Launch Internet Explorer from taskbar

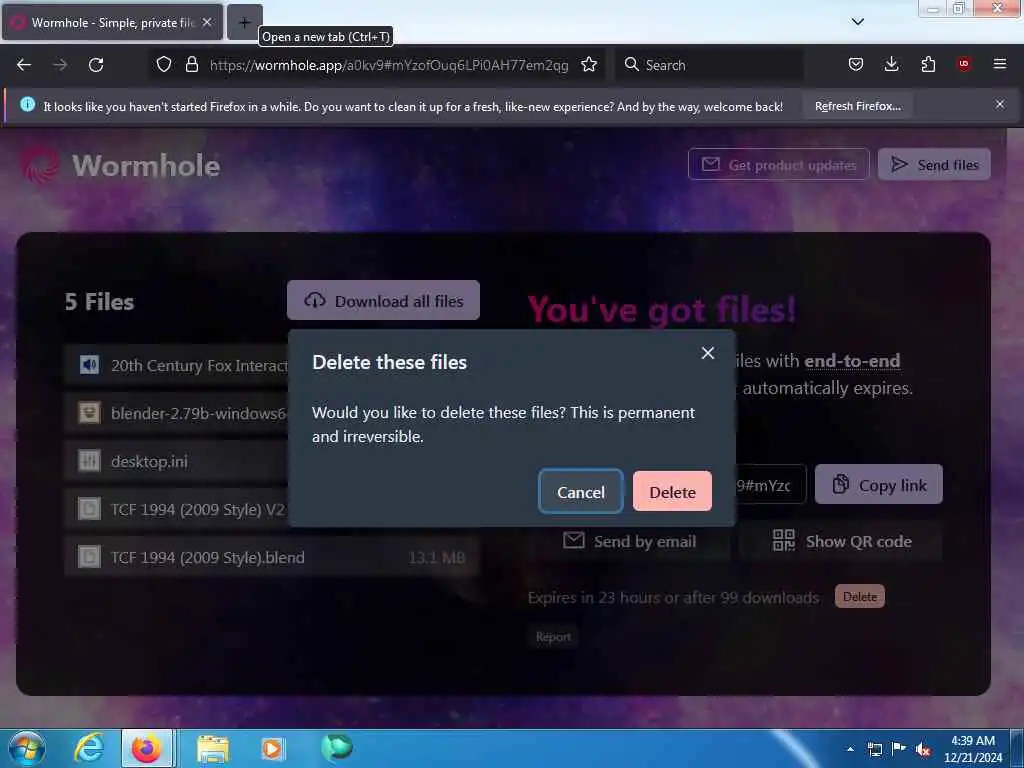point(89,748)
